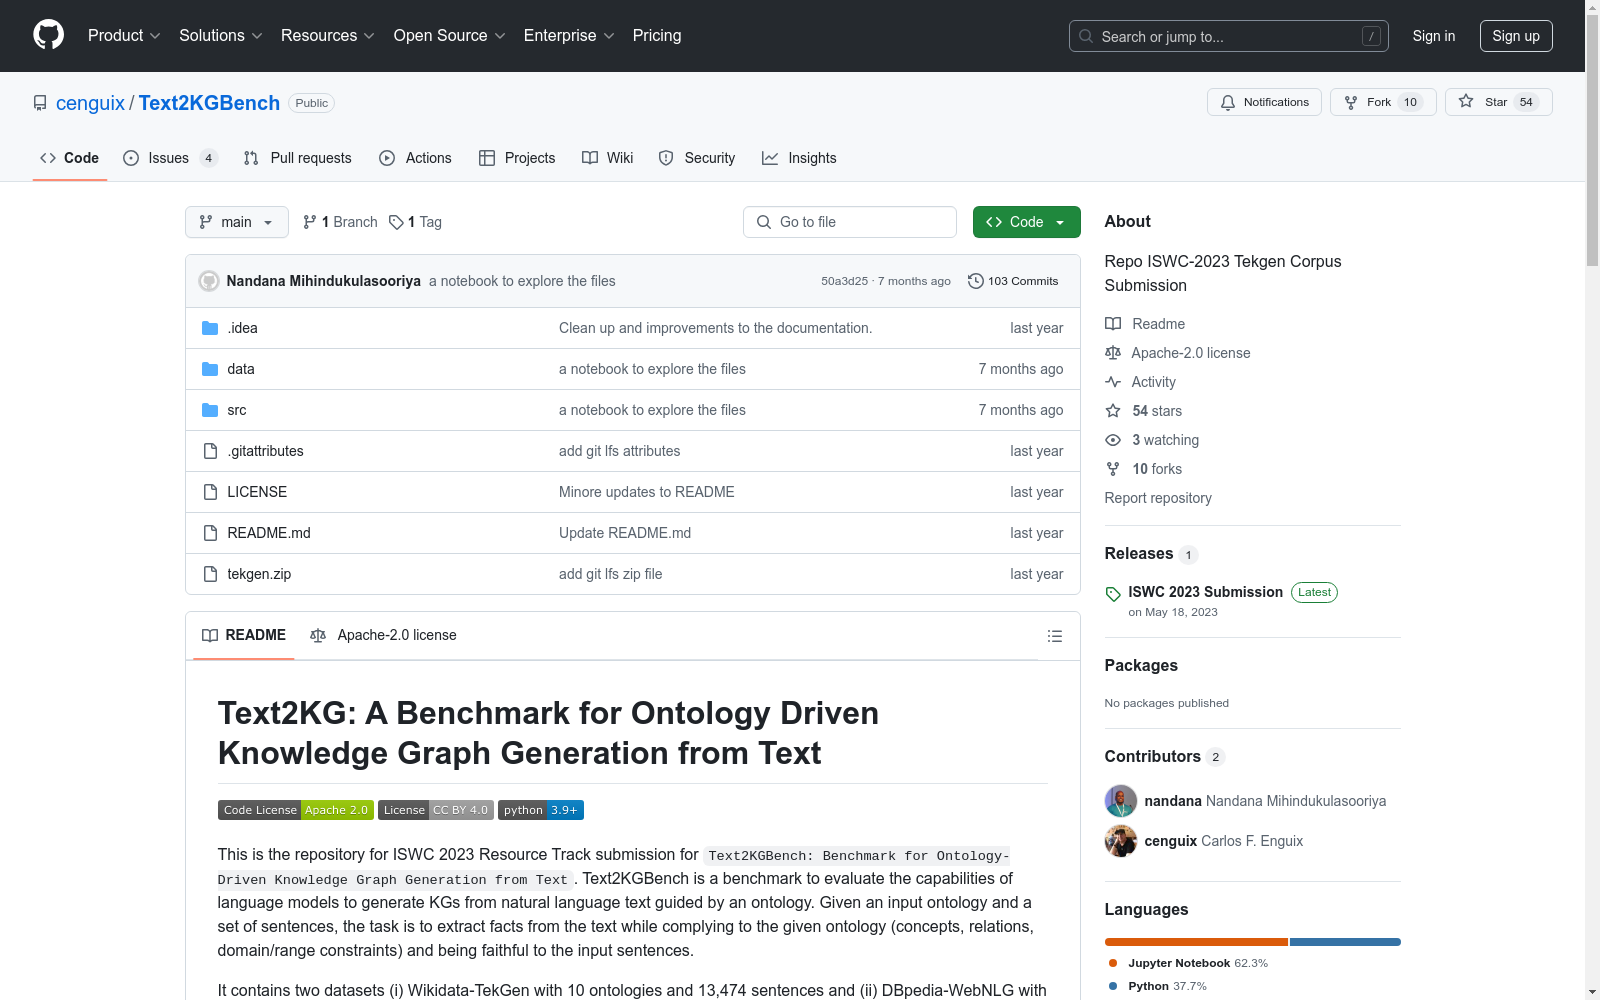
Task: Click the LICENSE file icon
Action: pyautogui.click(x=210, y=492)
